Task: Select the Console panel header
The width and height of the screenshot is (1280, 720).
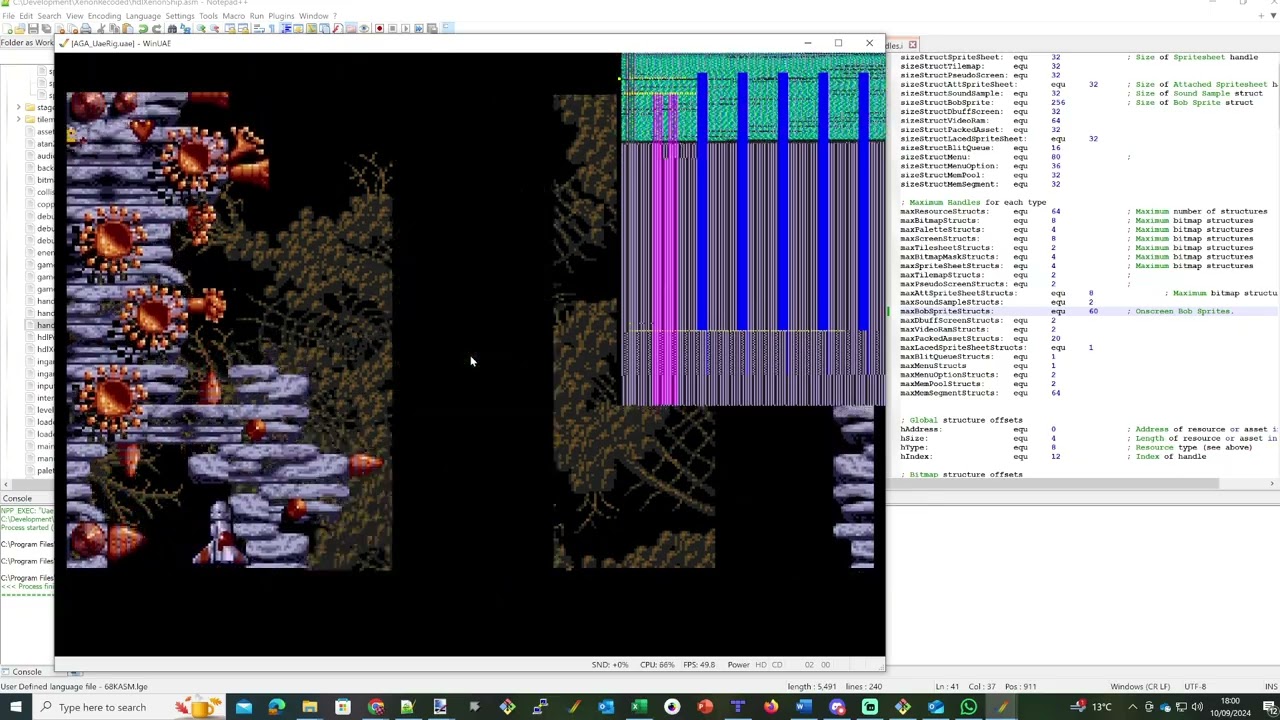Action: point(17,498)
